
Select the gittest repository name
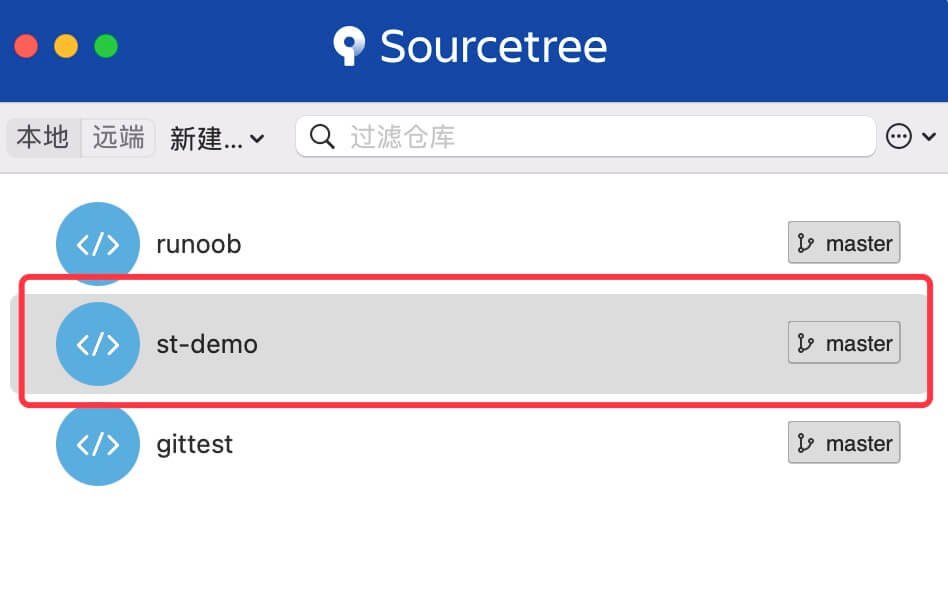195,444
